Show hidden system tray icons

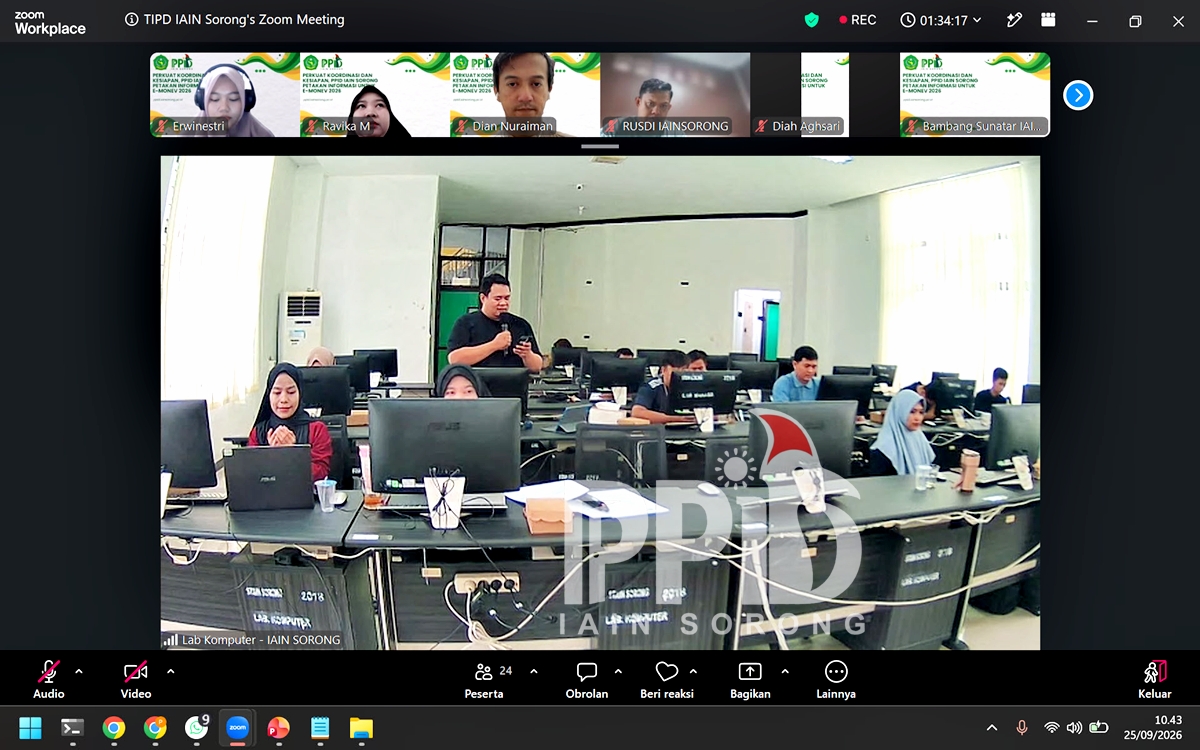992,728
